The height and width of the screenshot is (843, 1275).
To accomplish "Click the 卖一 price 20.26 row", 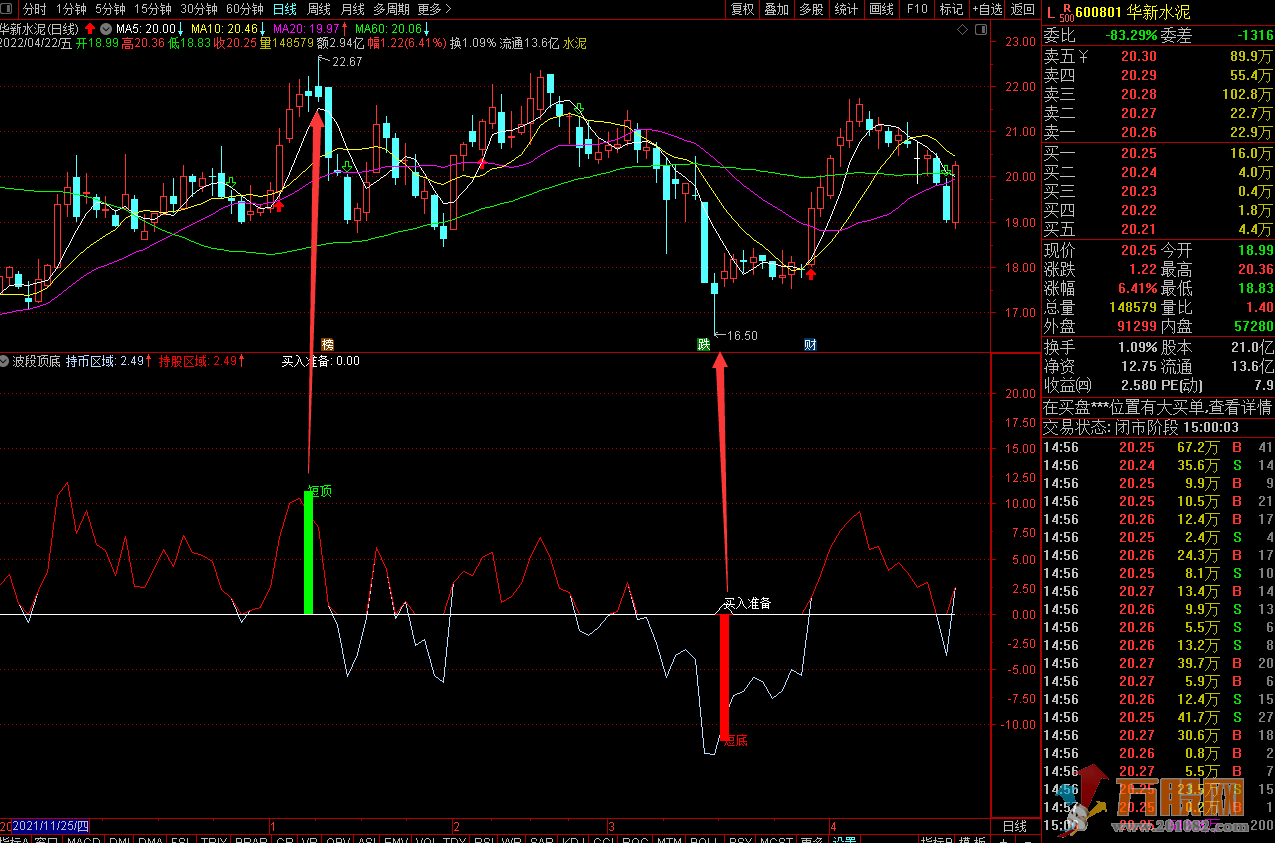I will [1158, 132].
